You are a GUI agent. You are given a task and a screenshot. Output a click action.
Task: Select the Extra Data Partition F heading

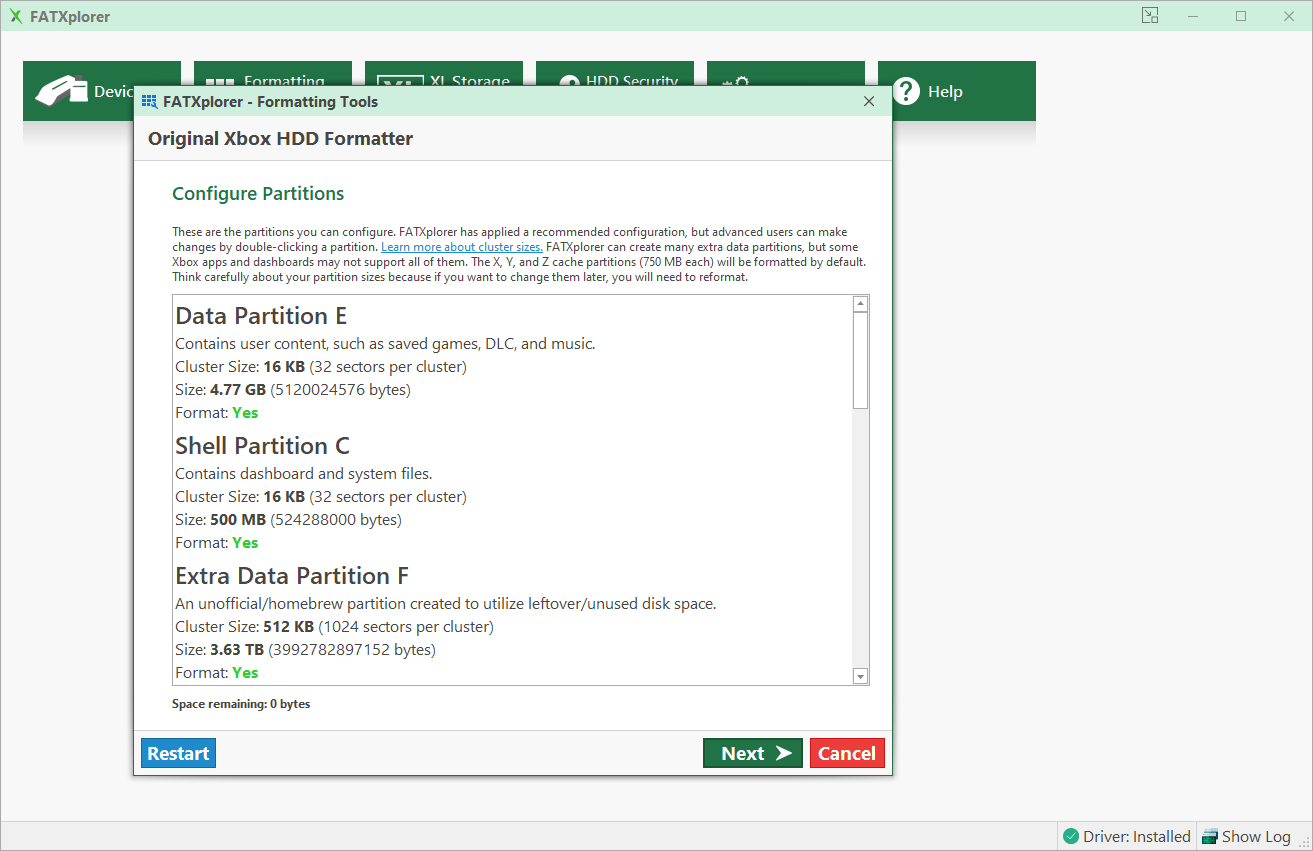(x=292, y=576)
